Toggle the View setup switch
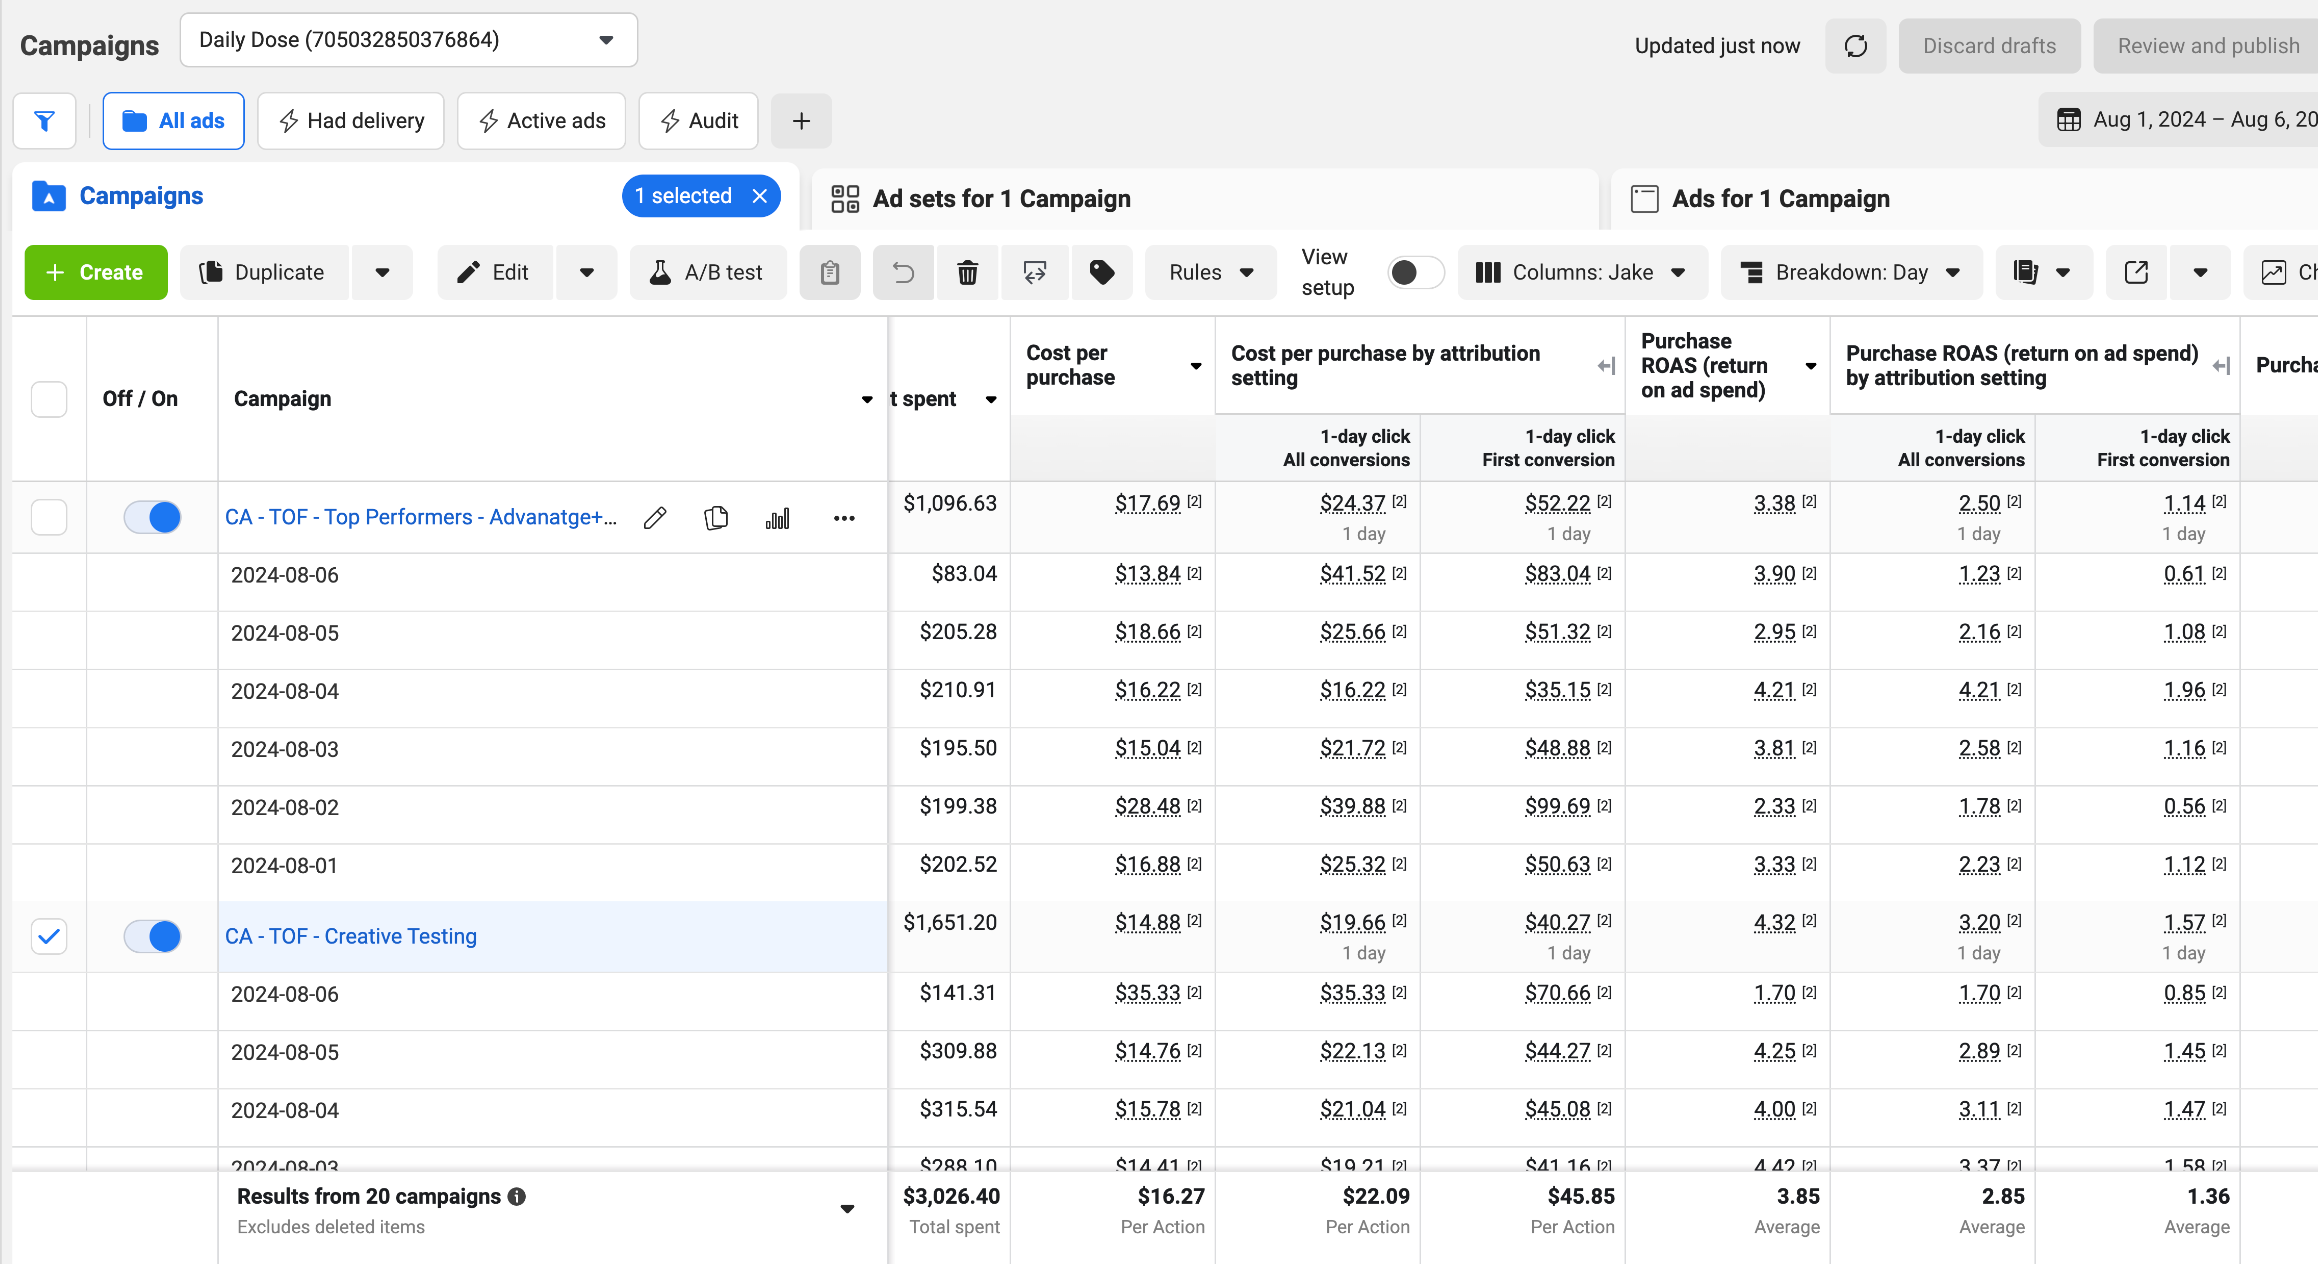 click(1415, 272)
